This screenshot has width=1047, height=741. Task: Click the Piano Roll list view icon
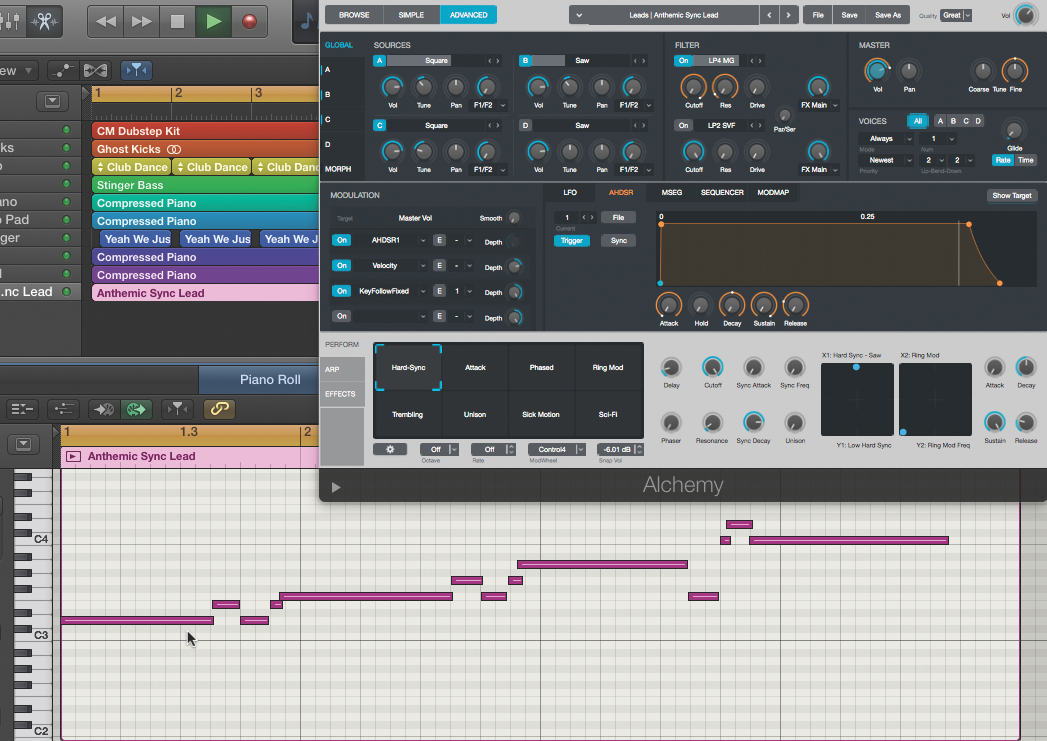(x=22, y=409)
